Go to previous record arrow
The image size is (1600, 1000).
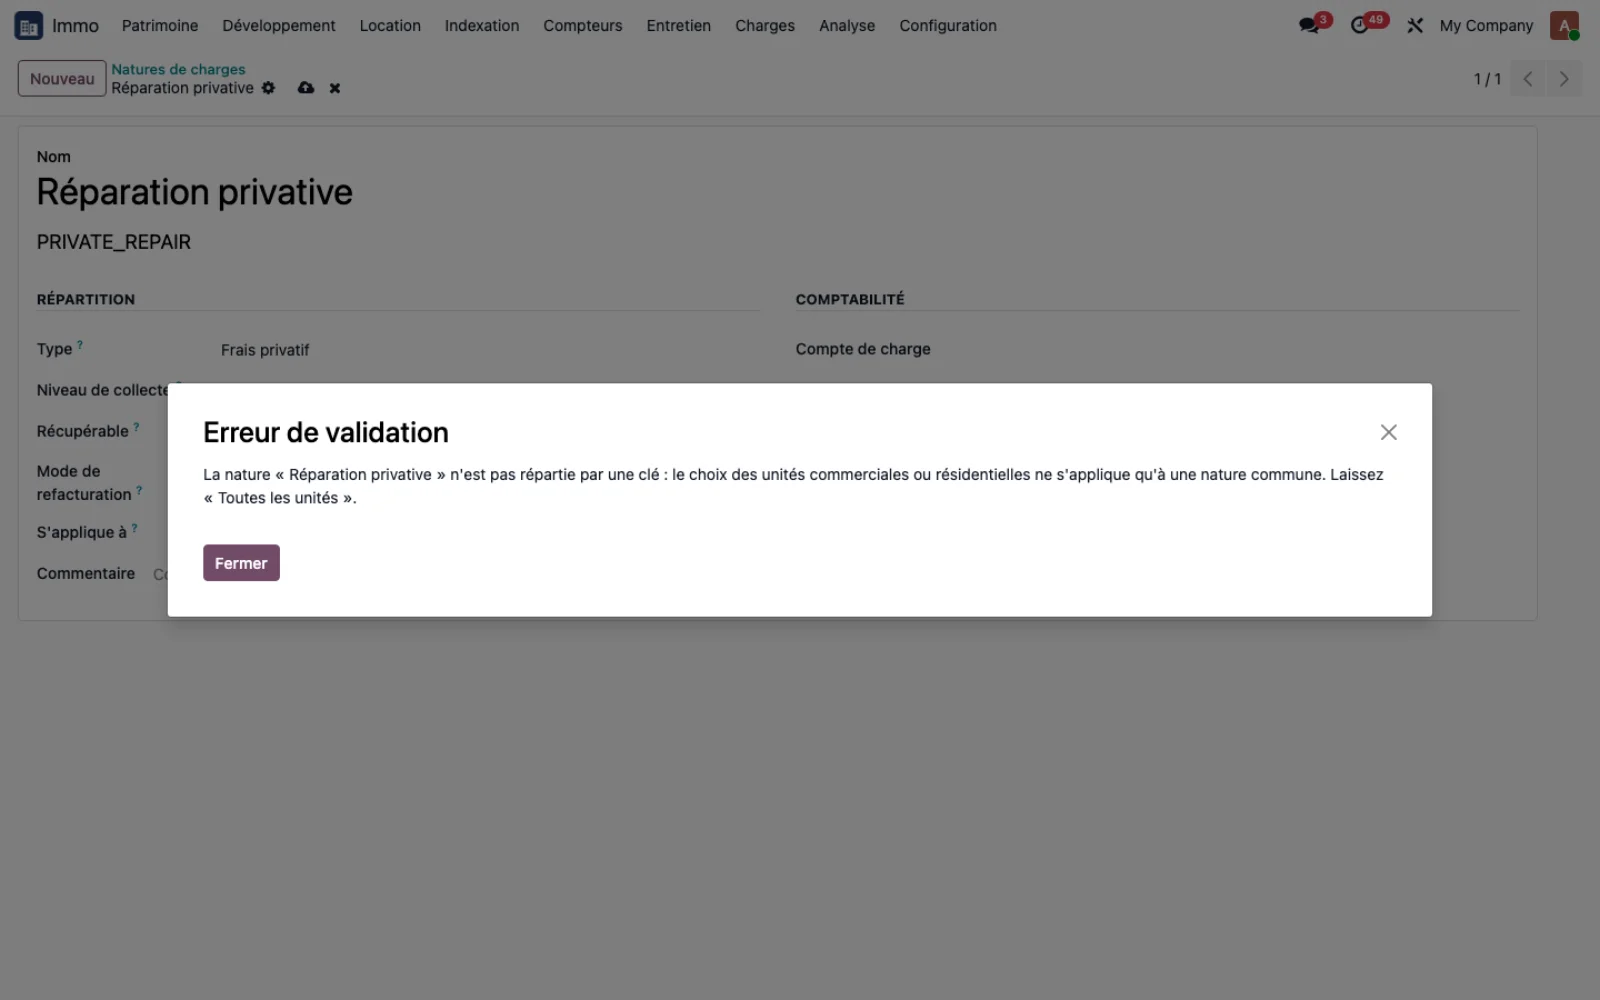click(1528, 79)
